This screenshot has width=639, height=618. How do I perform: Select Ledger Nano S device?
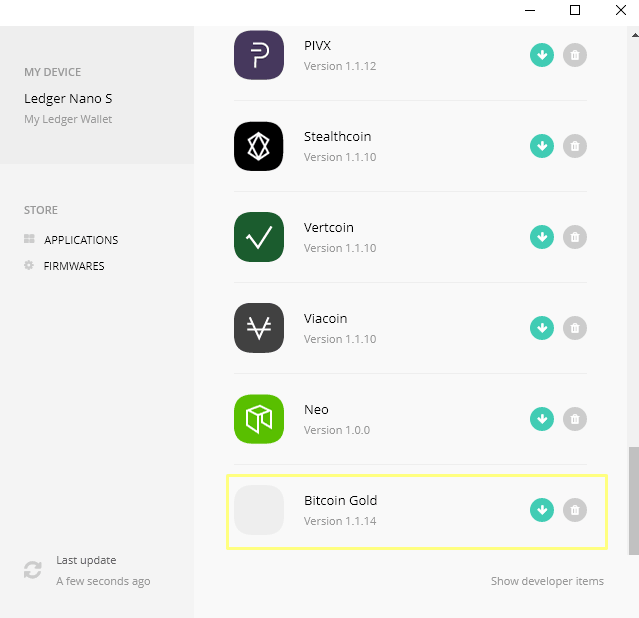(68, 99)
